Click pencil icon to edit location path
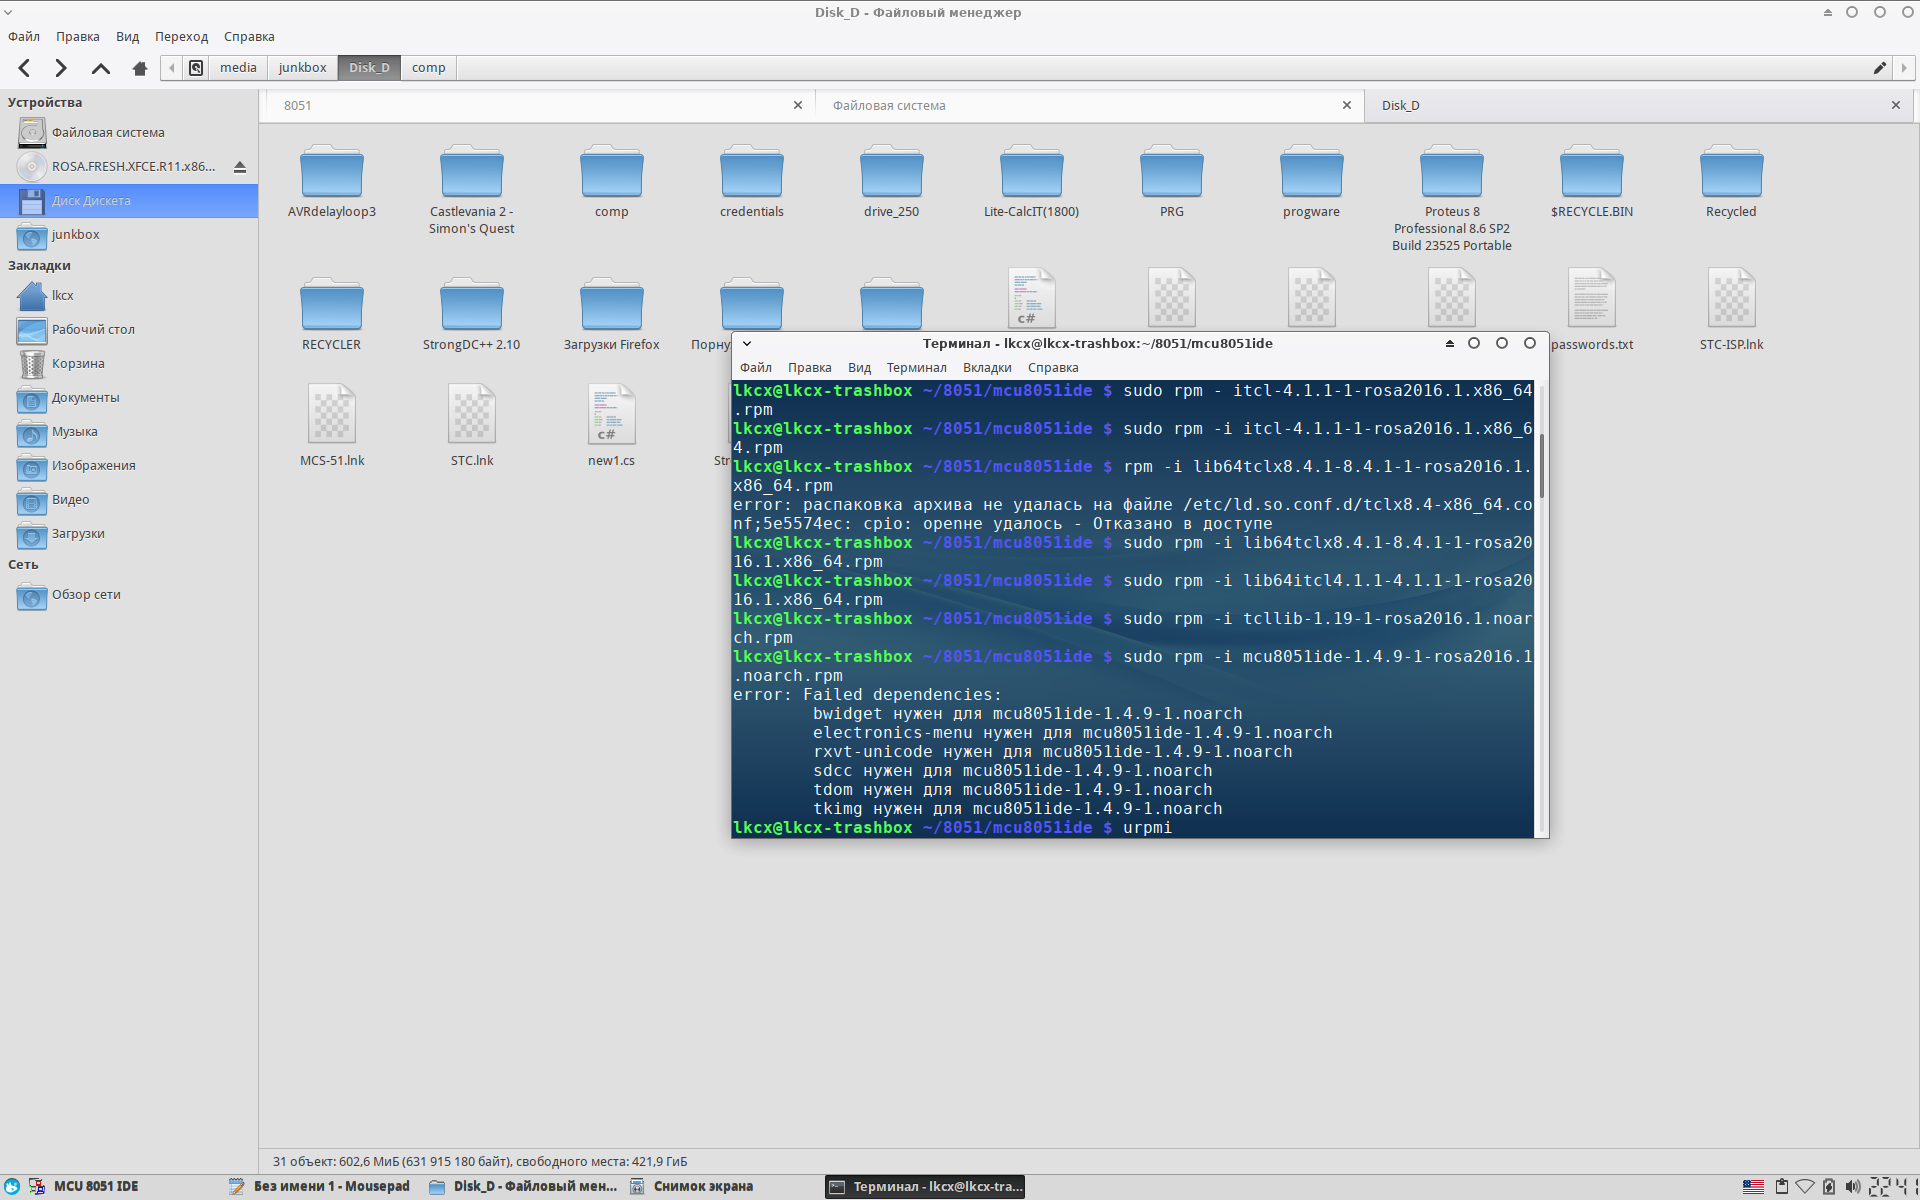 [x=1879, y=68]
